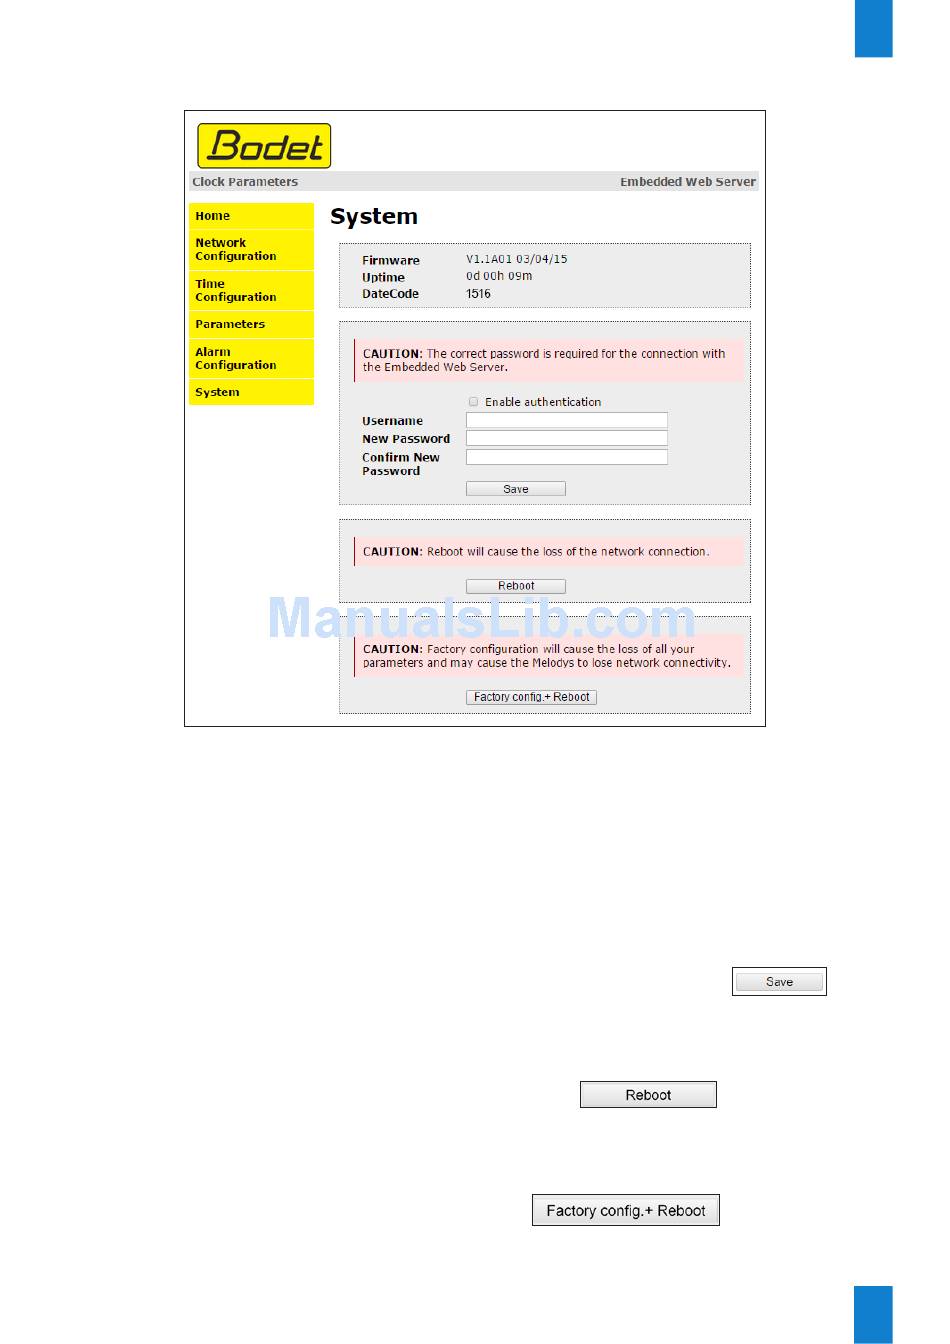
Task: Click Reboot button in web server panel
Action: click(516, 586)
